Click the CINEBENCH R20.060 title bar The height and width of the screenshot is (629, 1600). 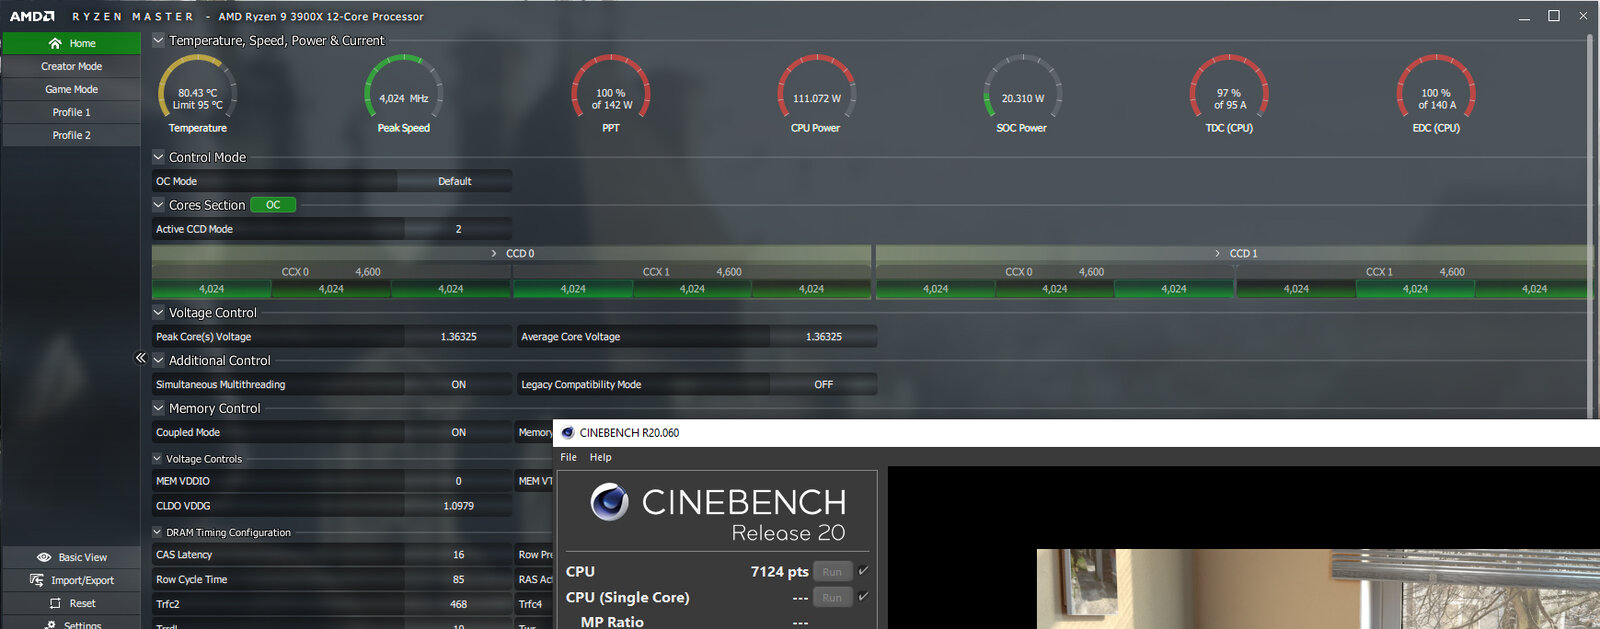1076,433
